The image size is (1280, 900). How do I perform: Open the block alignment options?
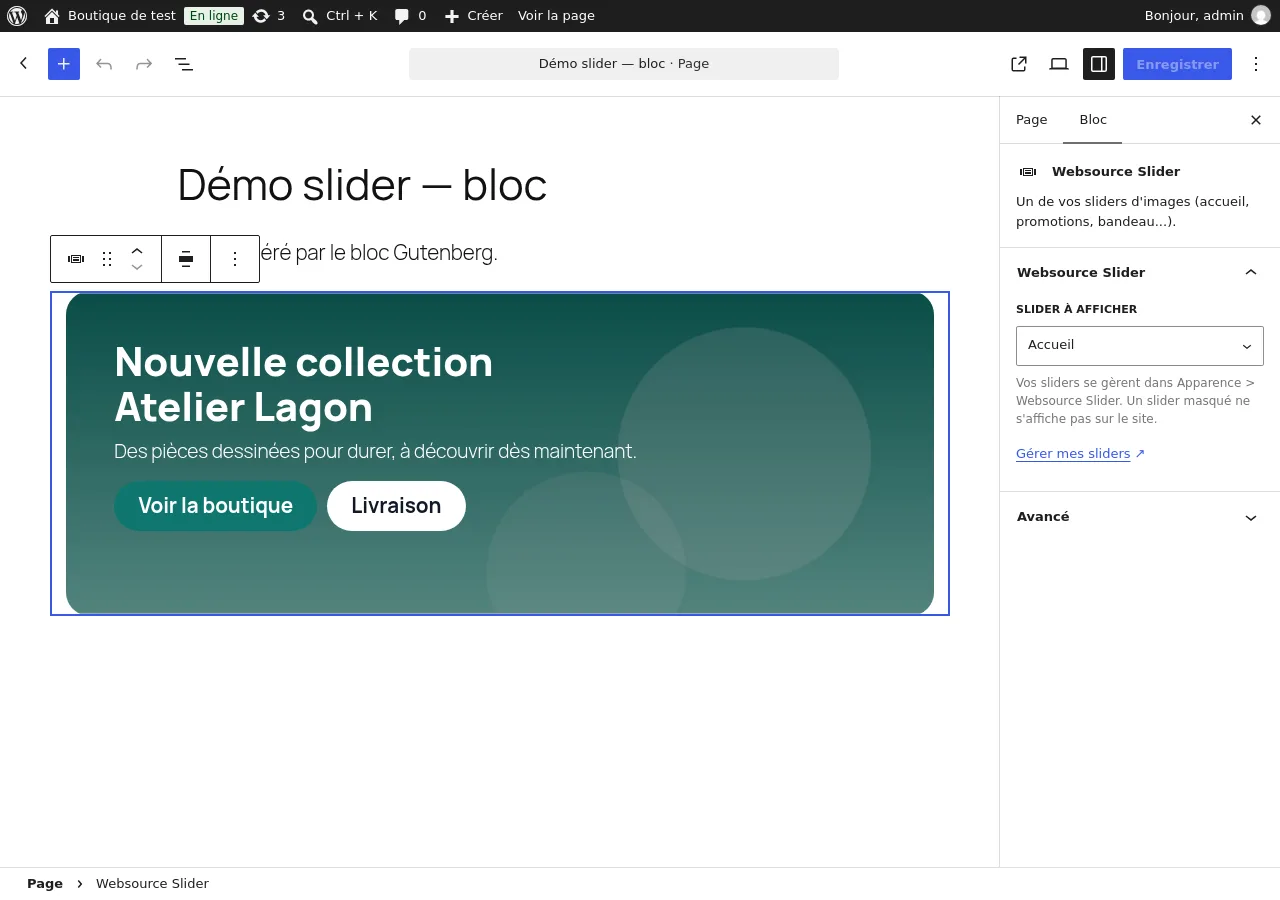pos(186,259)
